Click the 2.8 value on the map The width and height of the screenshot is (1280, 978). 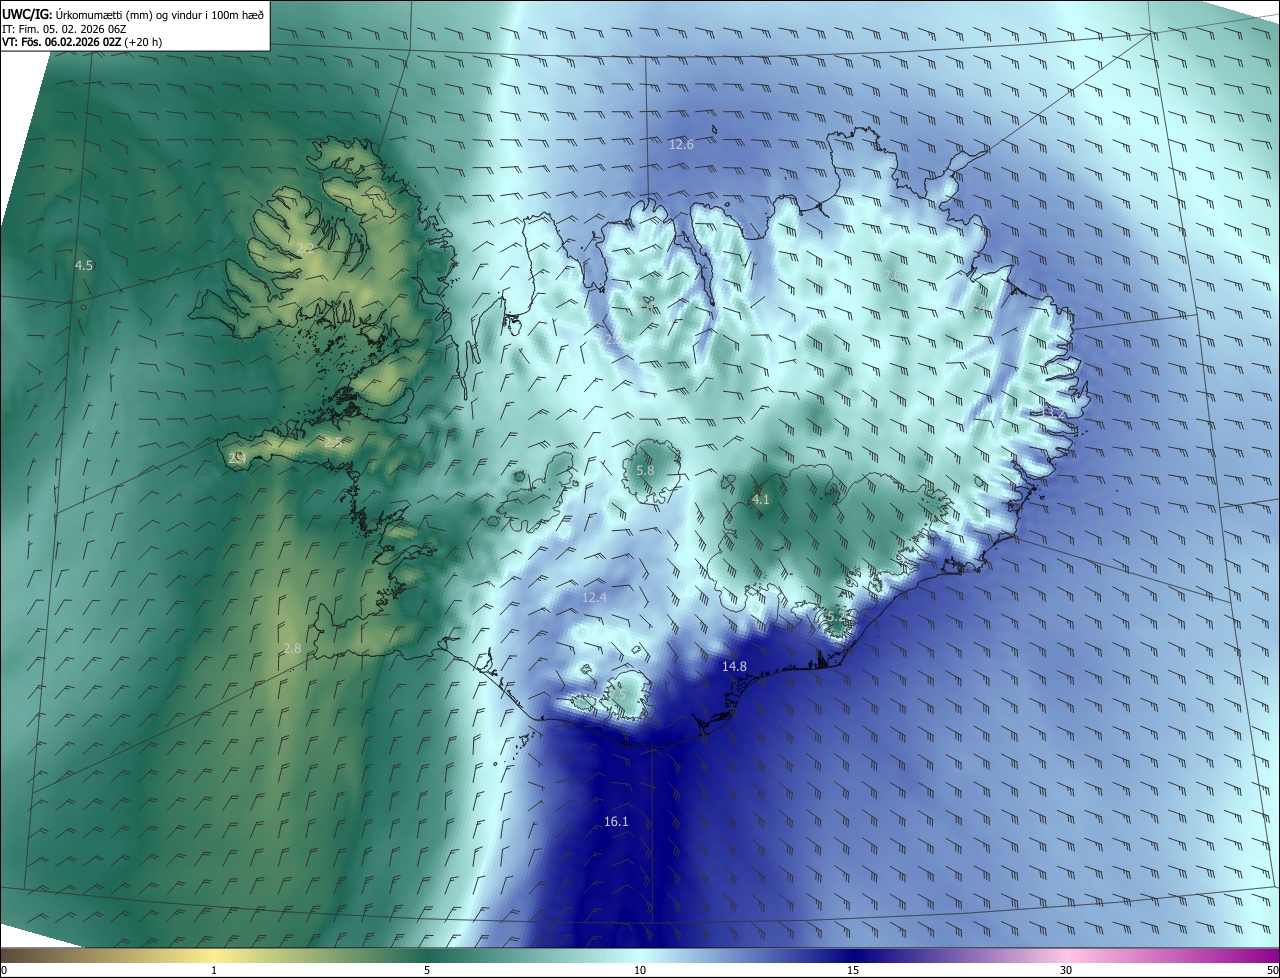coord(292,649)
